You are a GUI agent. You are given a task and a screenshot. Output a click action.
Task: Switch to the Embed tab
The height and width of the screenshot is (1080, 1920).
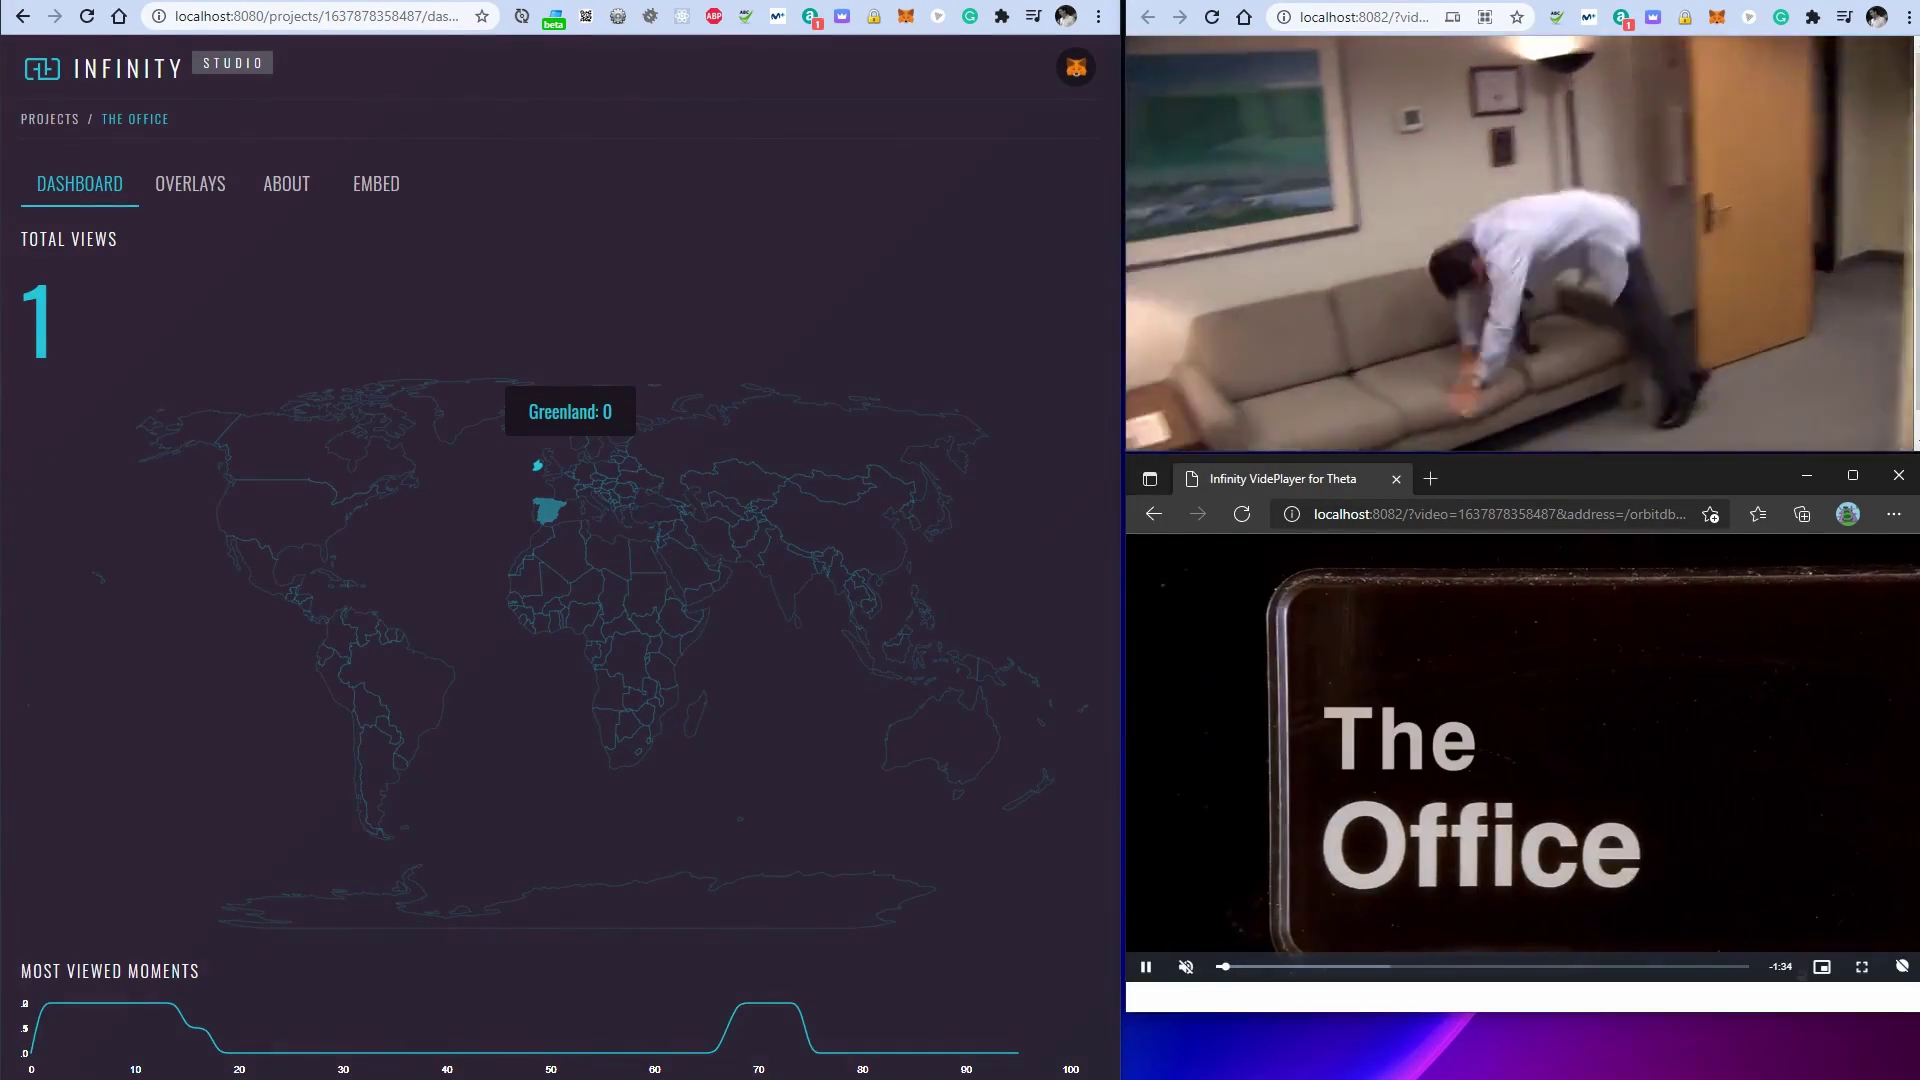(x=376, y=184)
